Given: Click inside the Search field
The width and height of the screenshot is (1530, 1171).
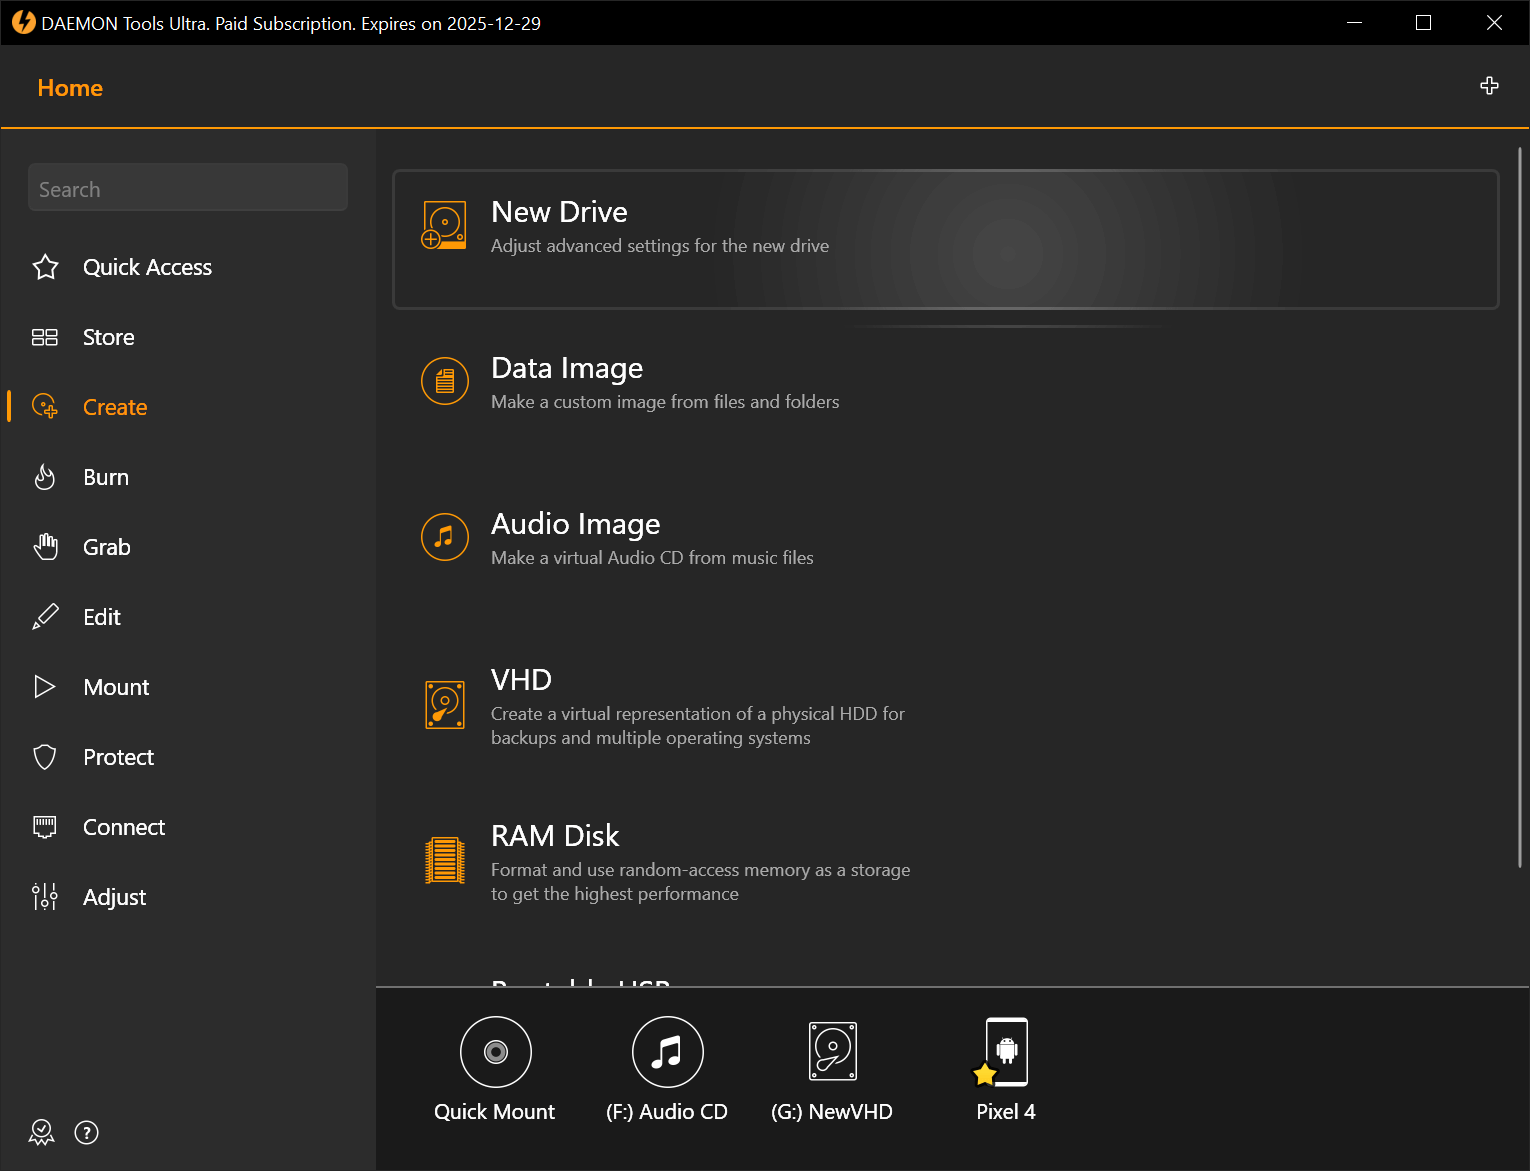Looking at the screenshot, I should coord(187,188).
